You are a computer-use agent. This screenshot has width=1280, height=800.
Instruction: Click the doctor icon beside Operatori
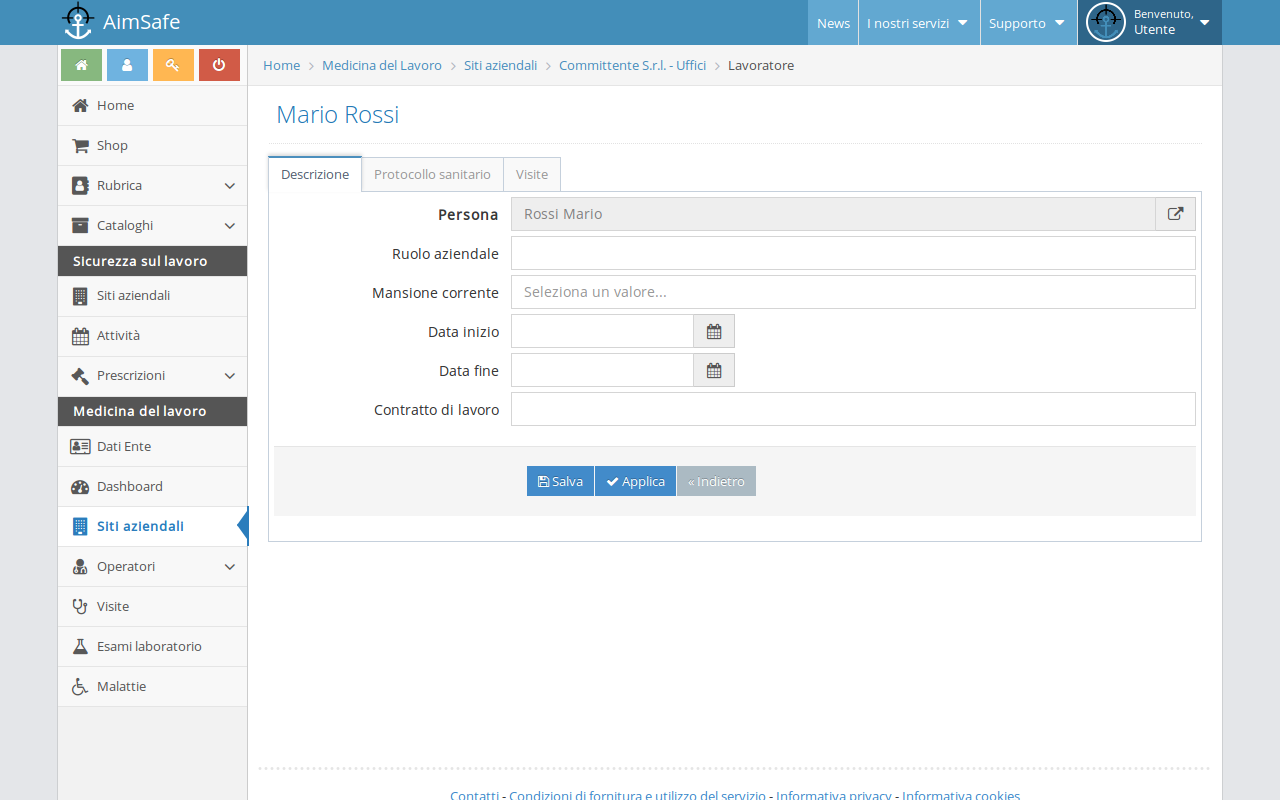80,567
